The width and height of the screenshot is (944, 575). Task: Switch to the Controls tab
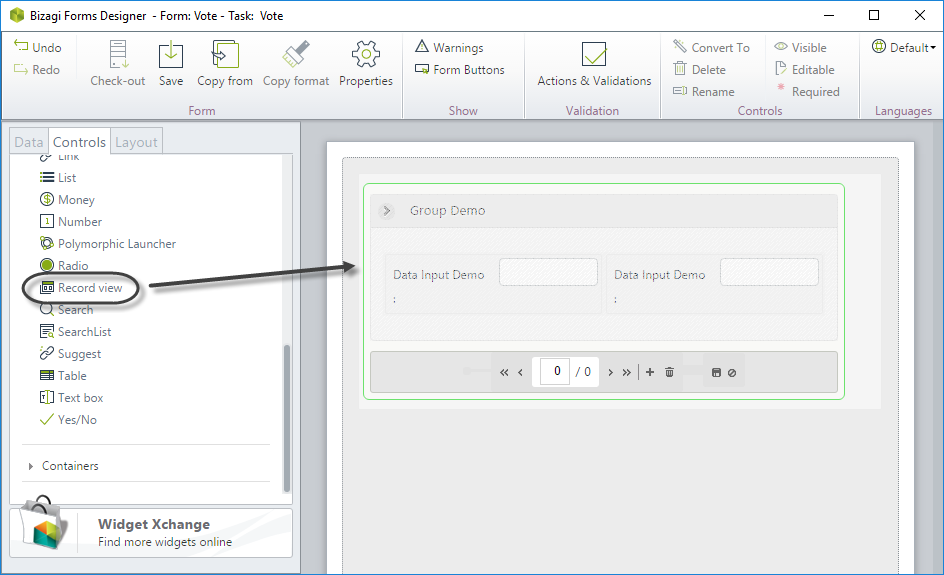79,142
